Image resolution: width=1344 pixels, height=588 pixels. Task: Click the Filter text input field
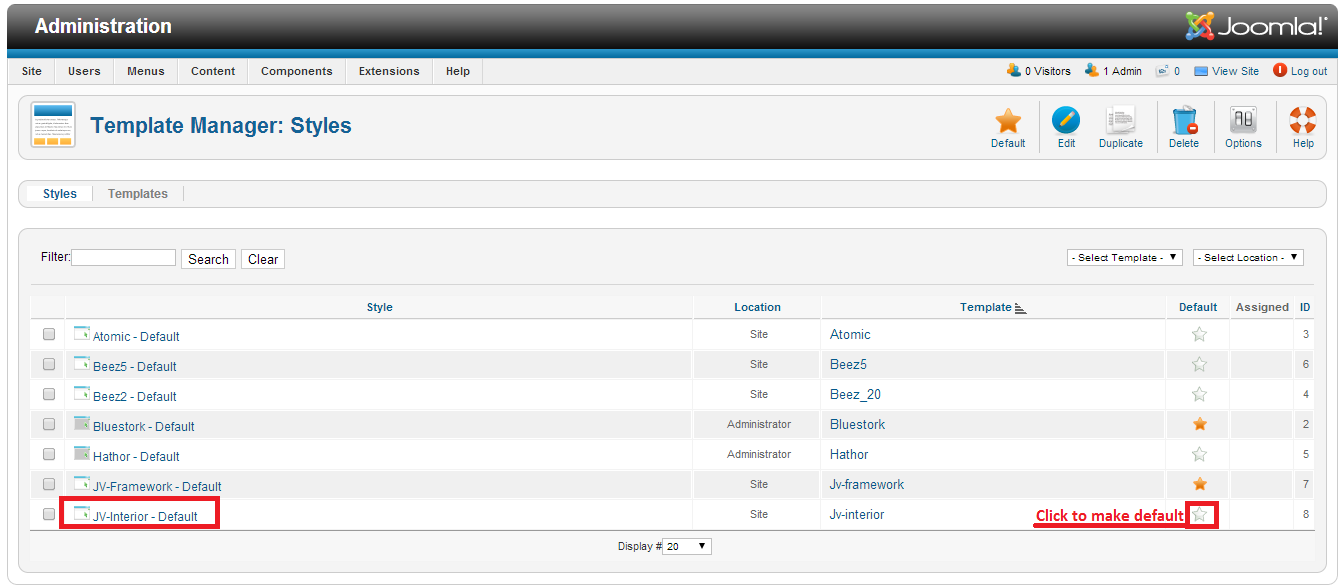124,258
